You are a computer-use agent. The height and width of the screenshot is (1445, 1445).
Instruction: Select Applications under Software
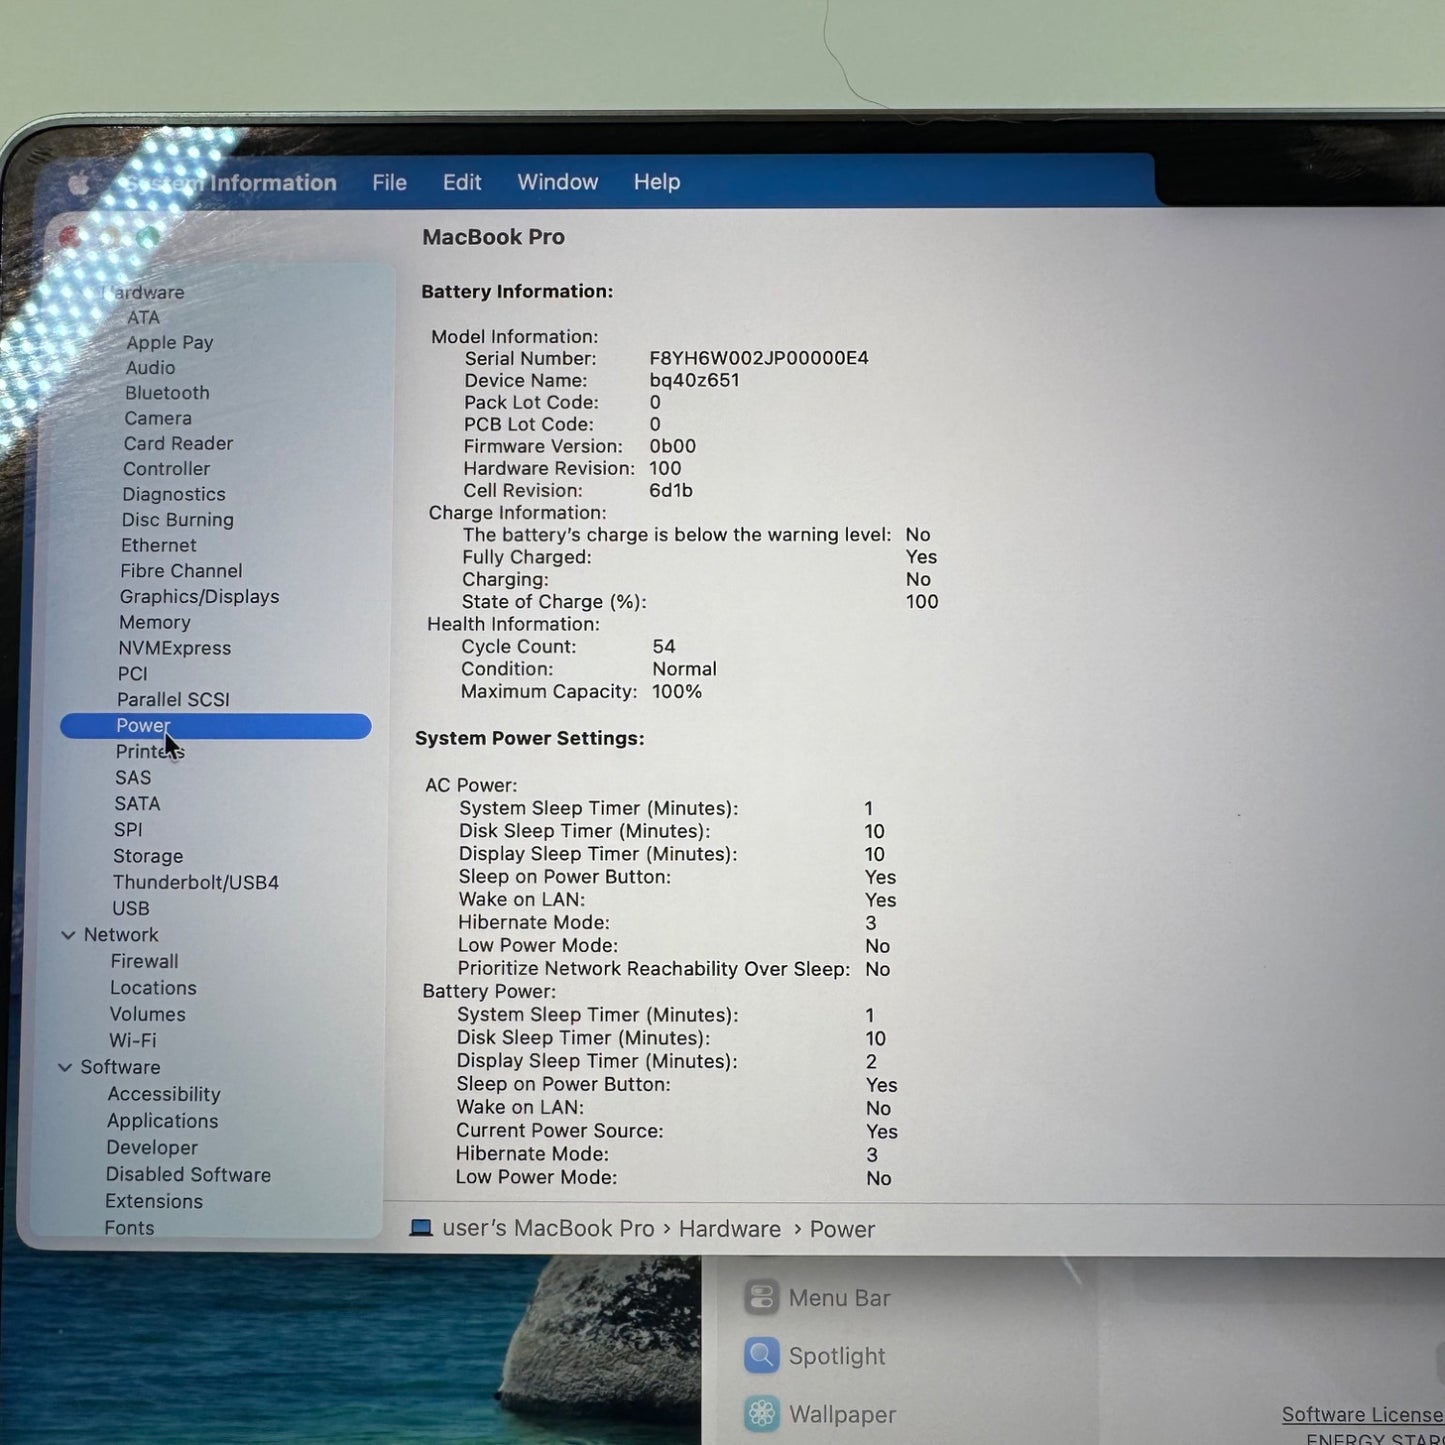(162, 1121)
